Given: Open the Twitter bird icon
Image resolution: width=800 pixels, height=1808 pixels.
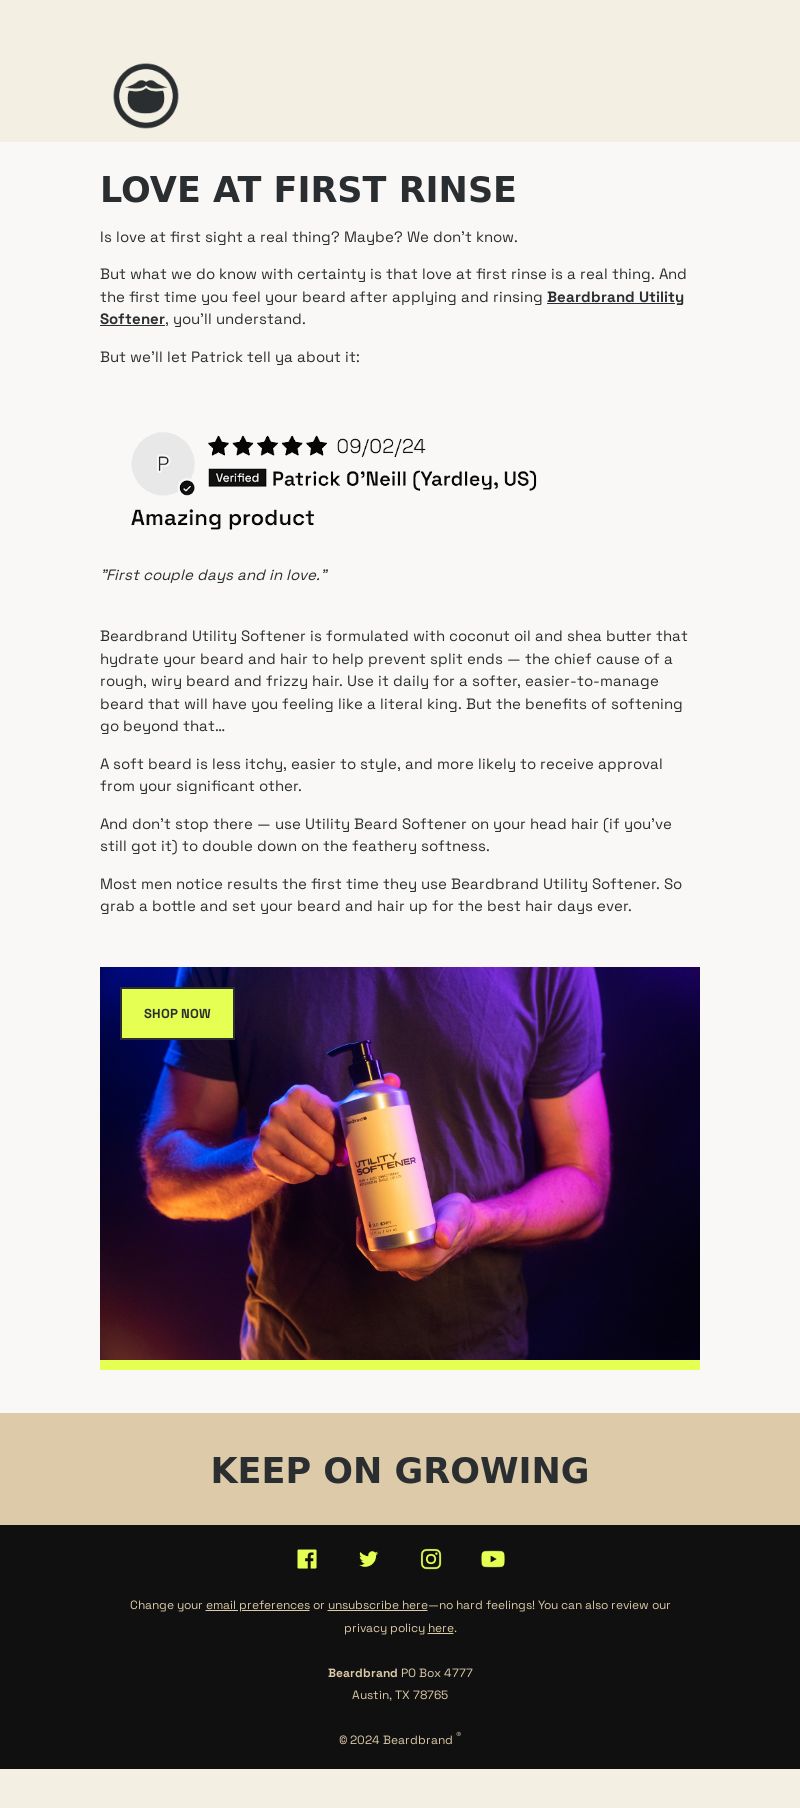Looking at the screenshot, I should tap(369, 1559).
